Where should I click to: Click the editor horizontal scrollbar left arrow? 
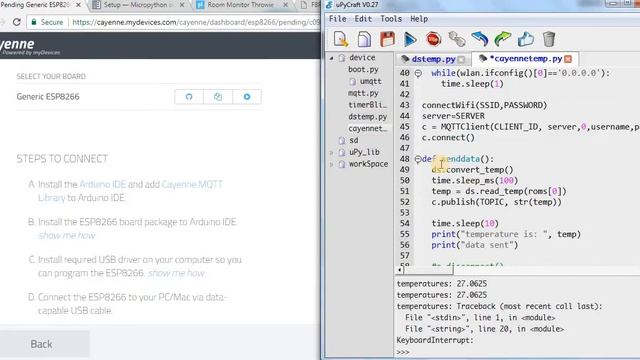400,270
